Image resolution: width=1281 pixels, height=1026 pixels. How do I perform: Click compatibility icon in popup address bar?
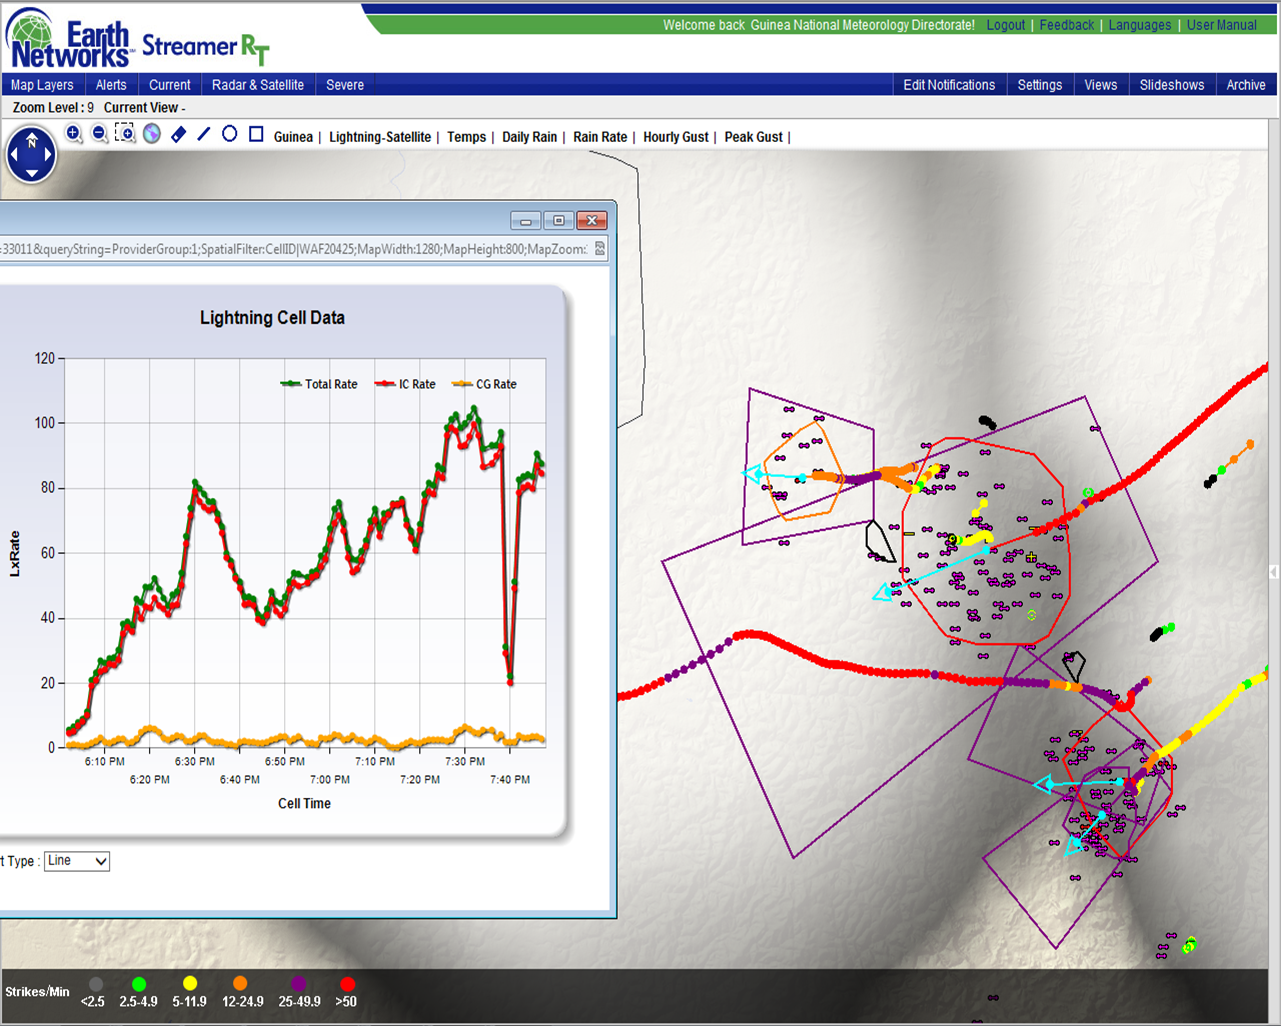coord(600,248)
